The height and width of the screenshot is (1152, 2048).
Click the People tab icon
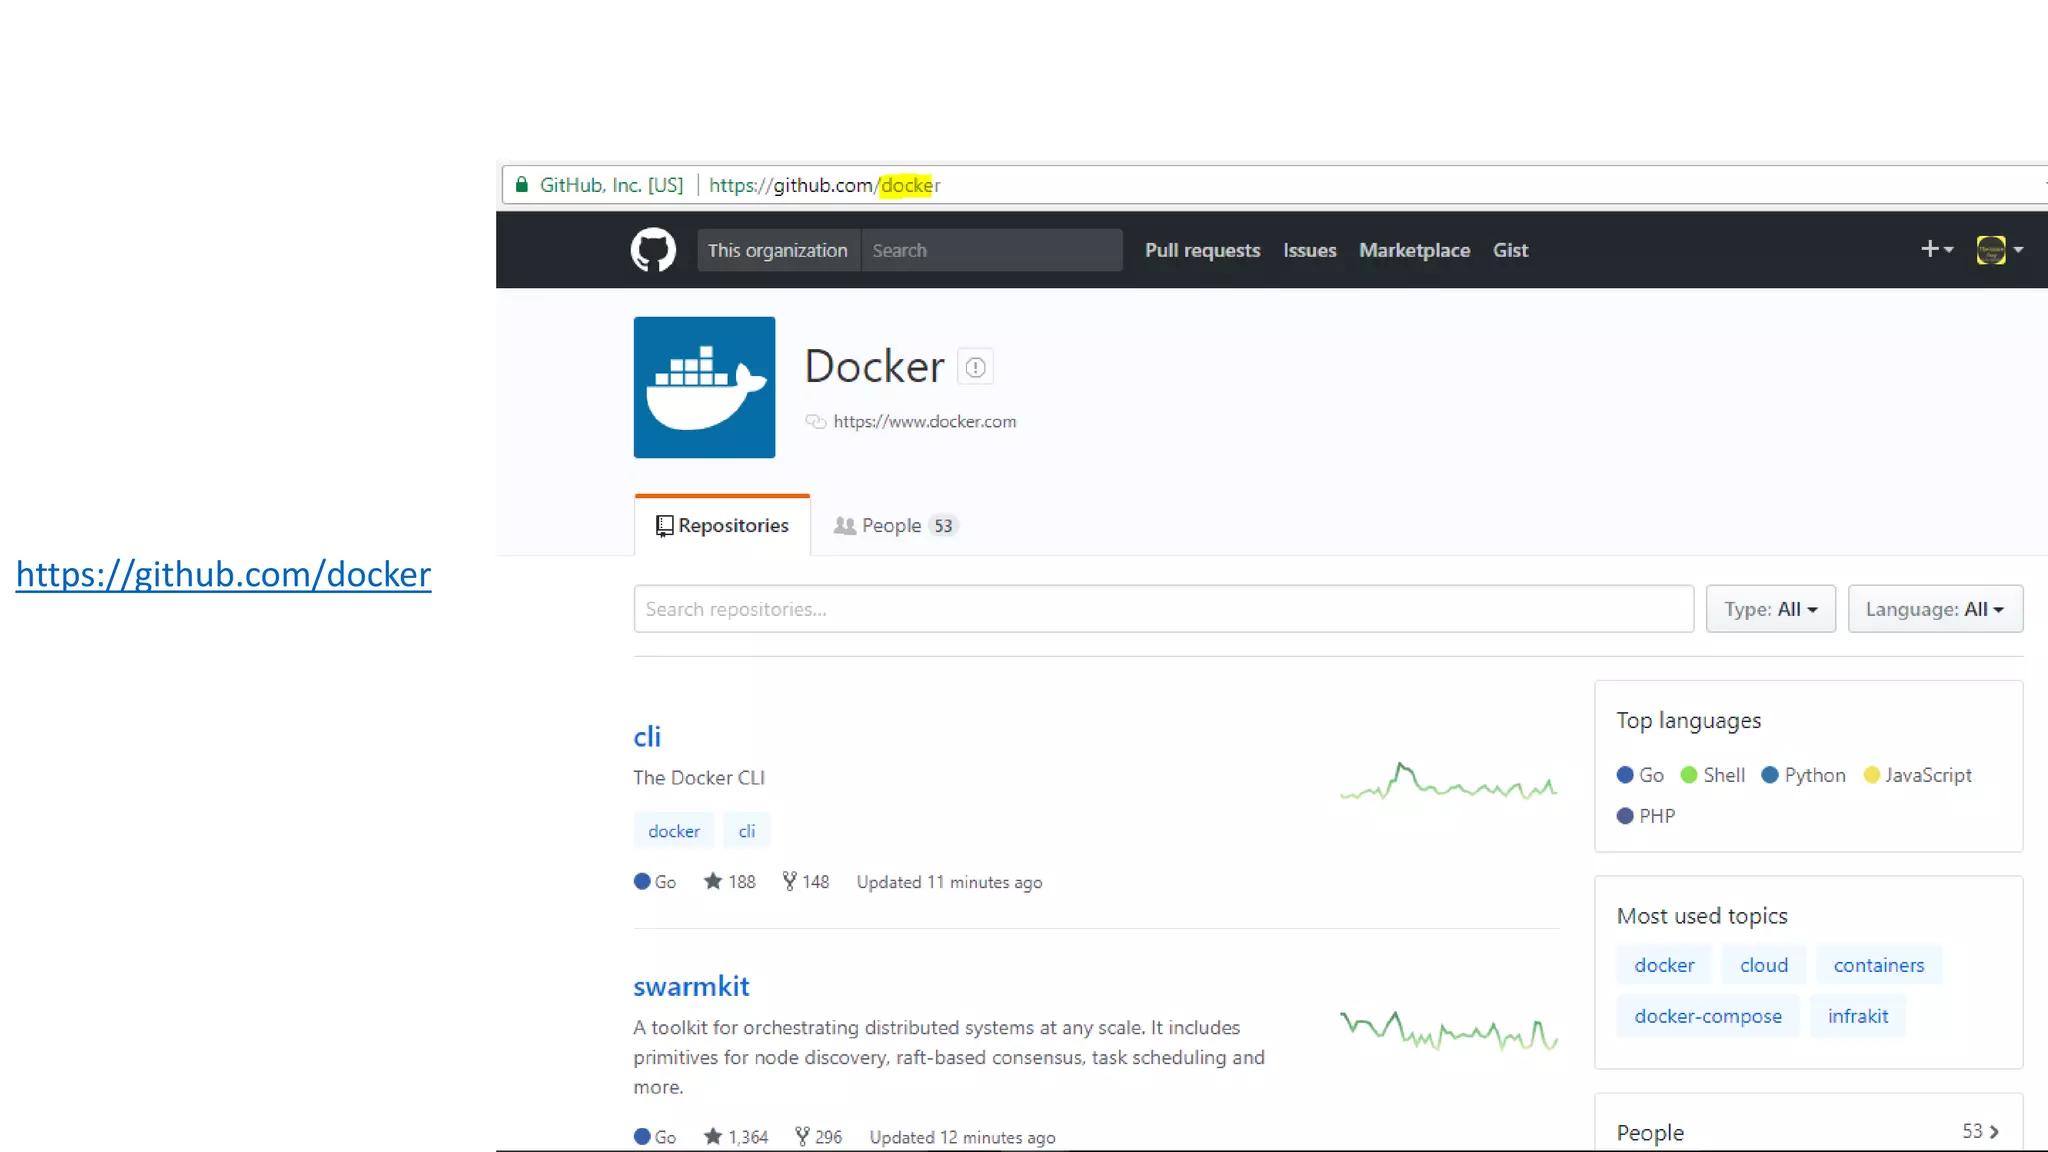pos(845,526)
